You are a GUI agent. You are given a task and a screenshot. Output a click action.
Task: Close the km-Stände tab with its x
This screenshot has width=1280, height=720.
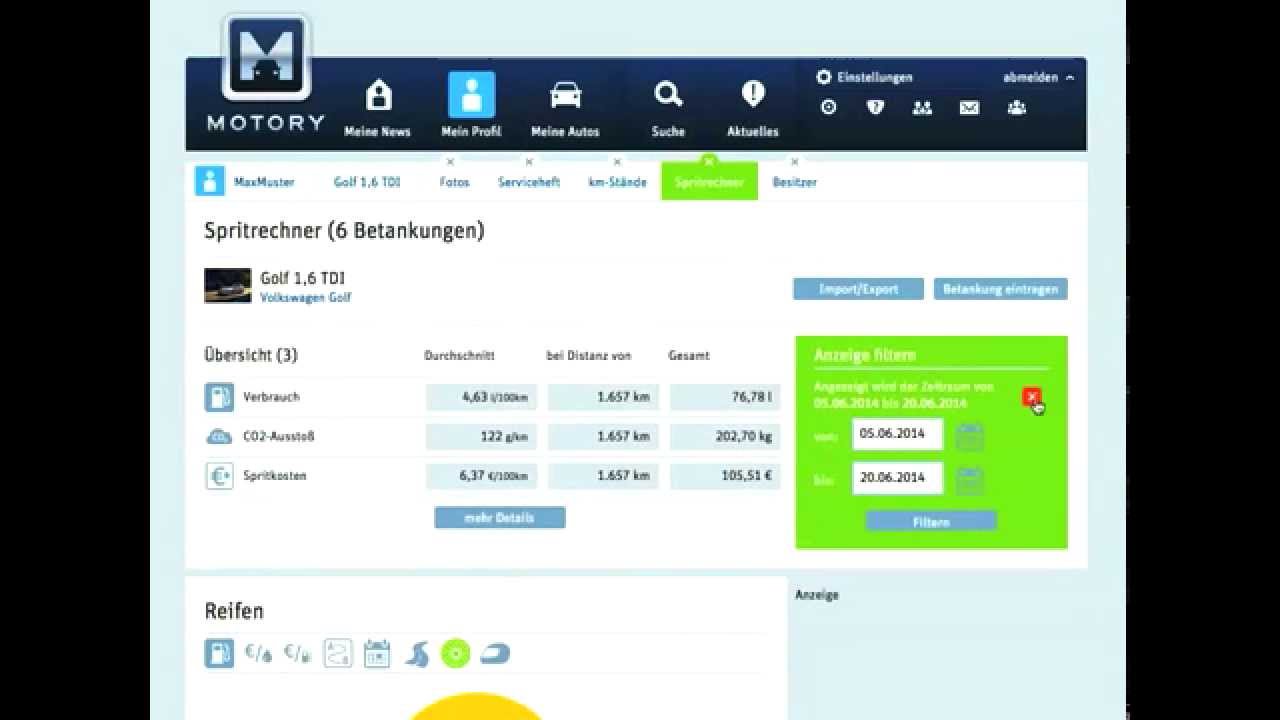617,161
